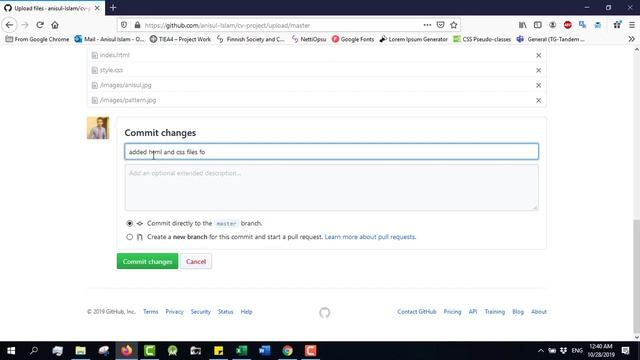Show more bookmarks with the chevron

point(631,39)
